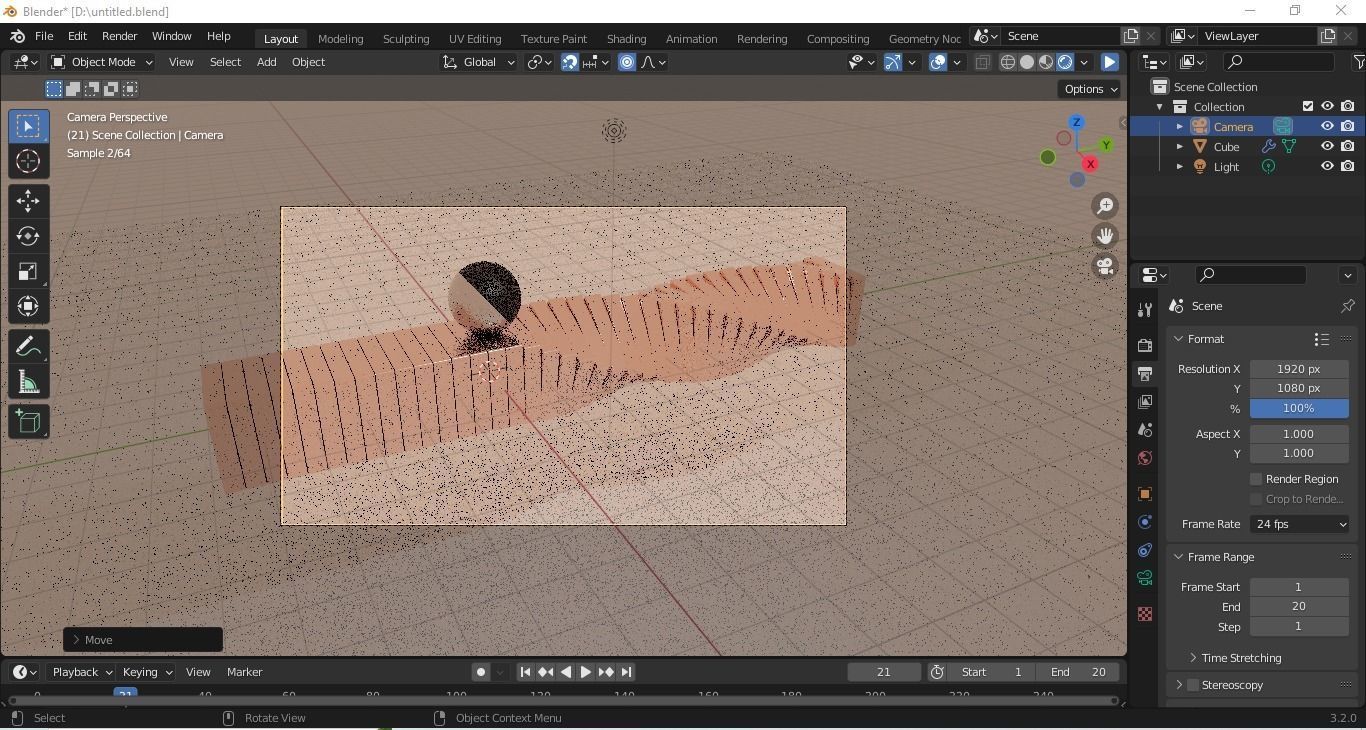Exclude Collection from view layer checkbox
The height and width of the screenshot is (730, 1366).
click(1307, 107)
